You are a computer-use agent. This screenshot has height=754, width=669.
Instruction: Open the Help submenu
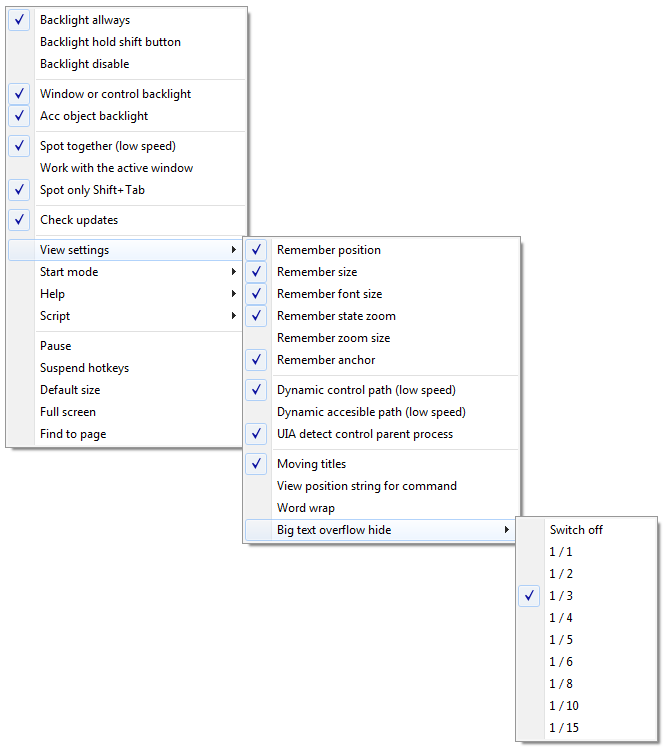[x=127, y=294]
